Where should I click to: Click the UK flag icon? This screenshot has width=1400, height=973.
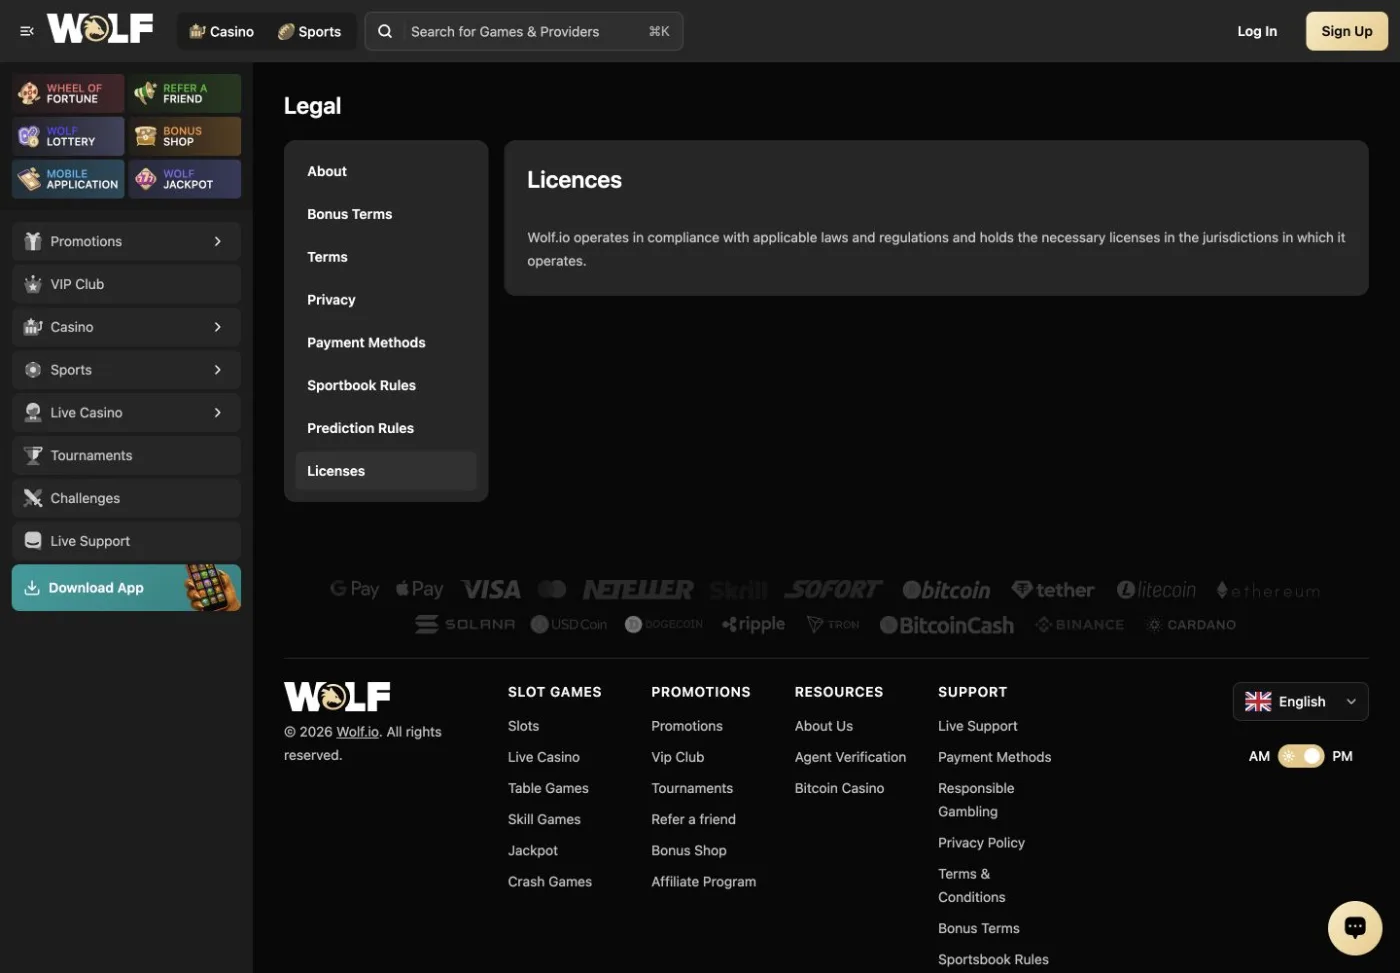point(1258,702)
